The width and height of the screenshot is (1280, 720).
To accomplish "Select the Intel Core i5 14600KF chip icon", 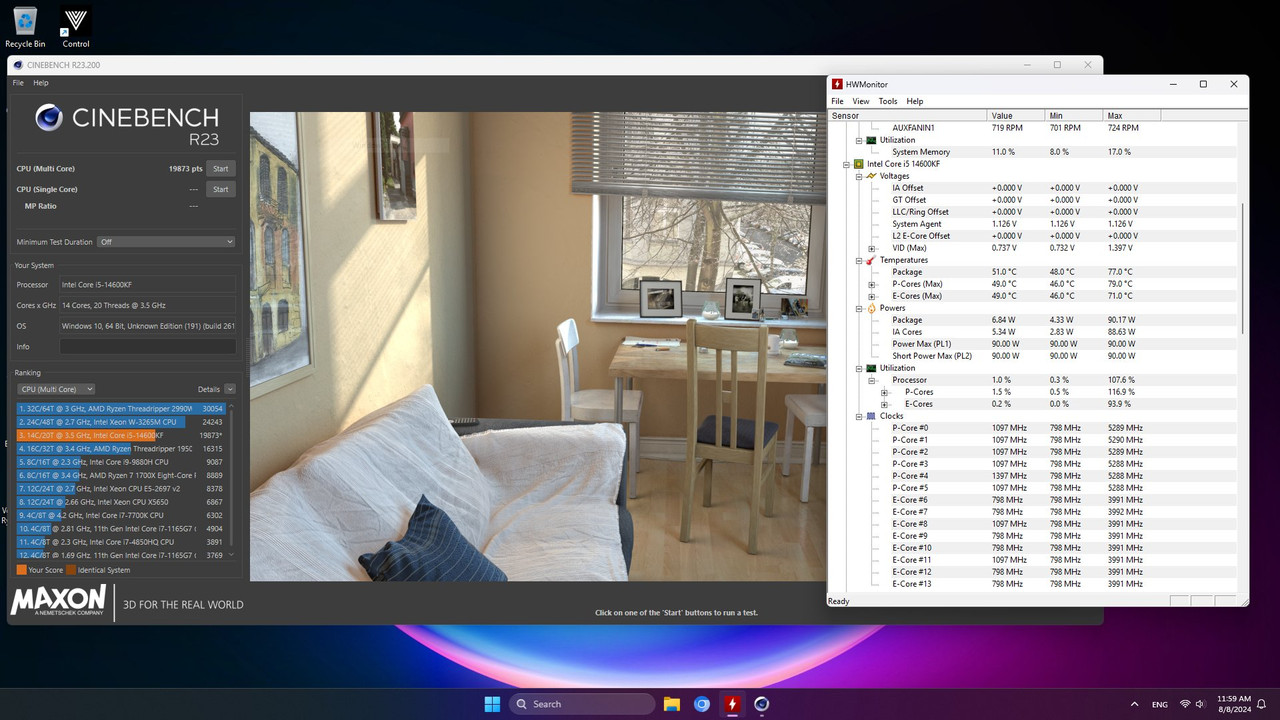I will (x=858, y=164).
